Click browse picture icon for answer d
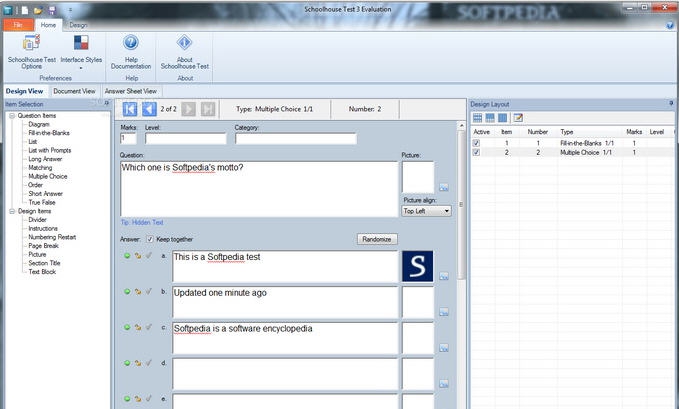Screen dimensions: 679x409 coord(444,384)
